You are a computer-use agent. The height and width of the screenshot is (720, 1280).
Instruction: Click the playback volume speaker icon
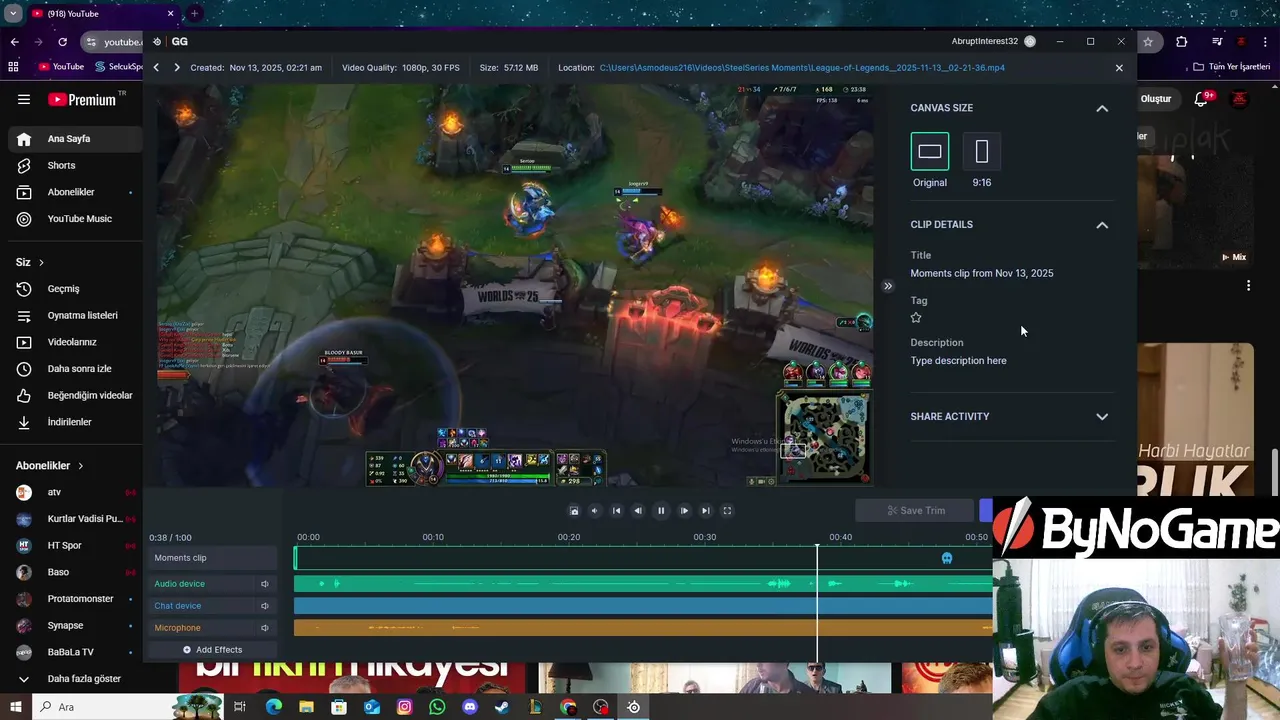tap(594, 511)
